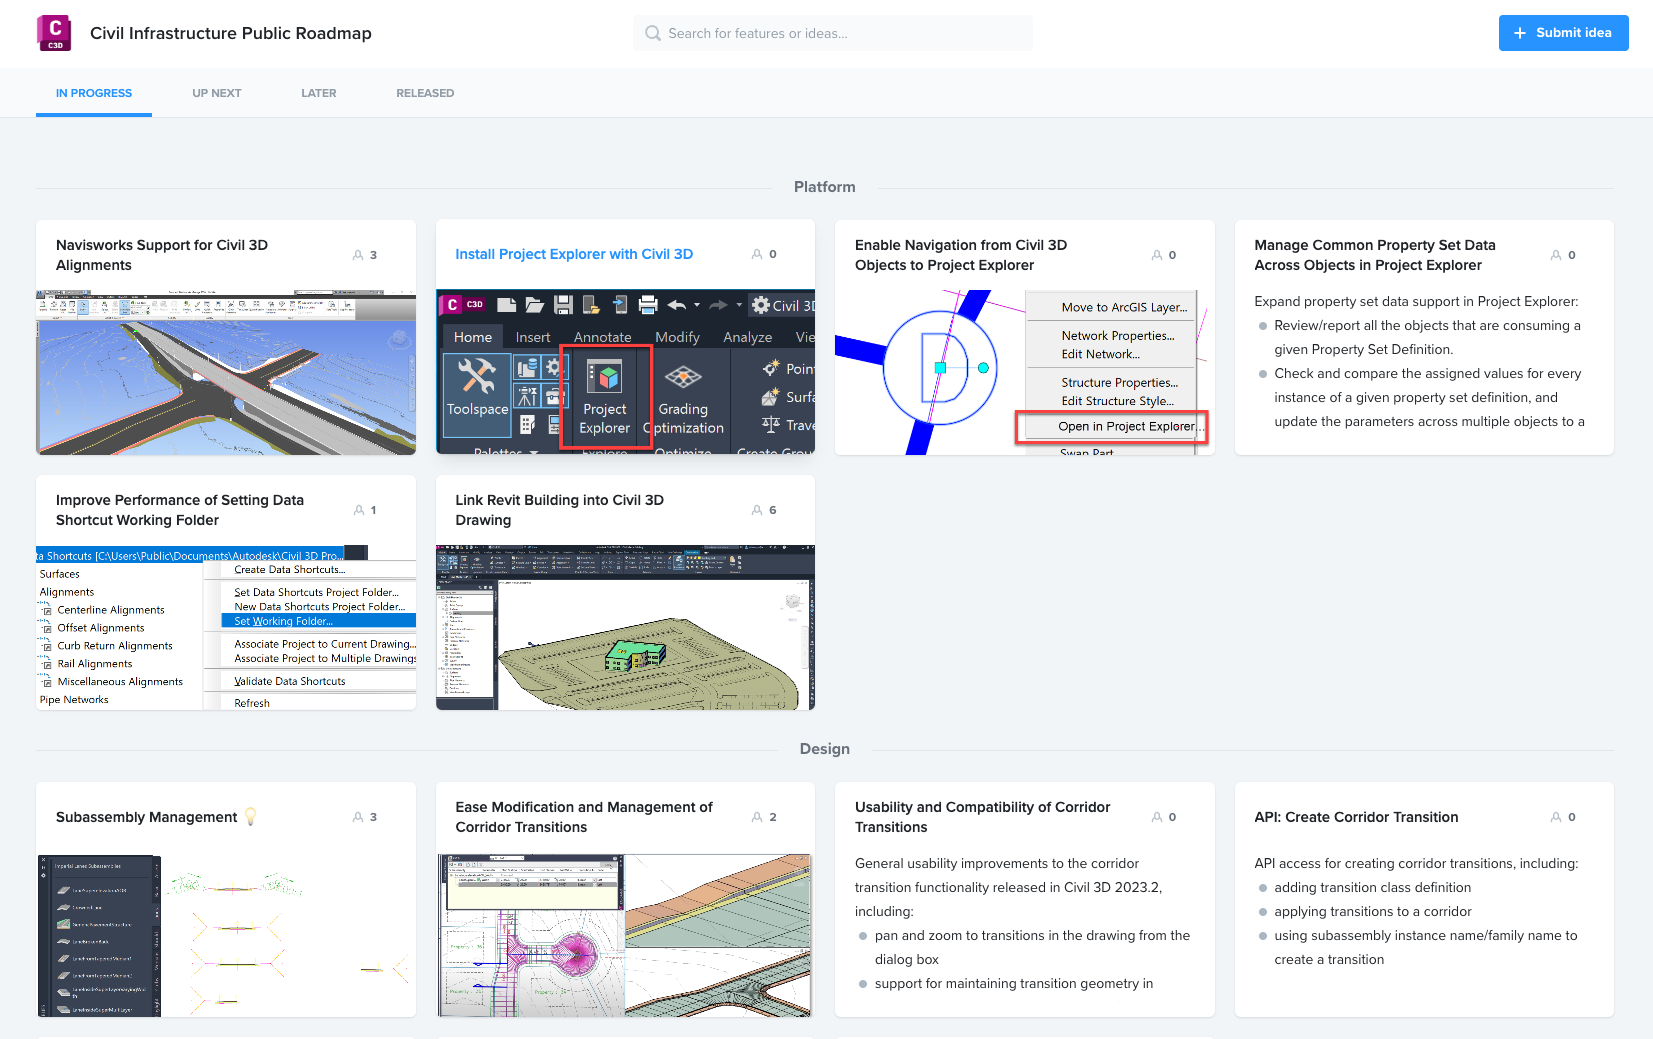Image resolution: width=1653 pixels, height=1039 pixels.
Task: Open the Install Project Explorer with Civil 3D link
Action: (574, 253)
